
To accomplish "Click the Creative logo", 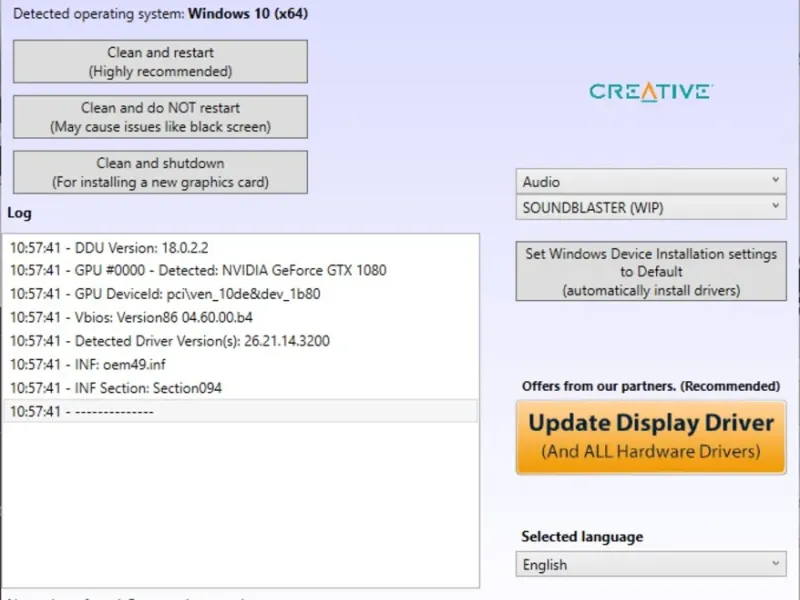I will pyautogui.click(x=651, y=92).
